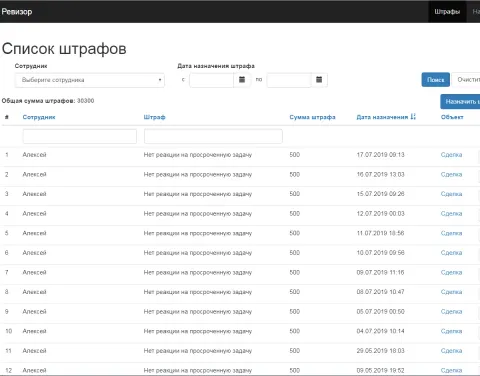Open Сделка link dated 15.07.2019

[451, 194]
